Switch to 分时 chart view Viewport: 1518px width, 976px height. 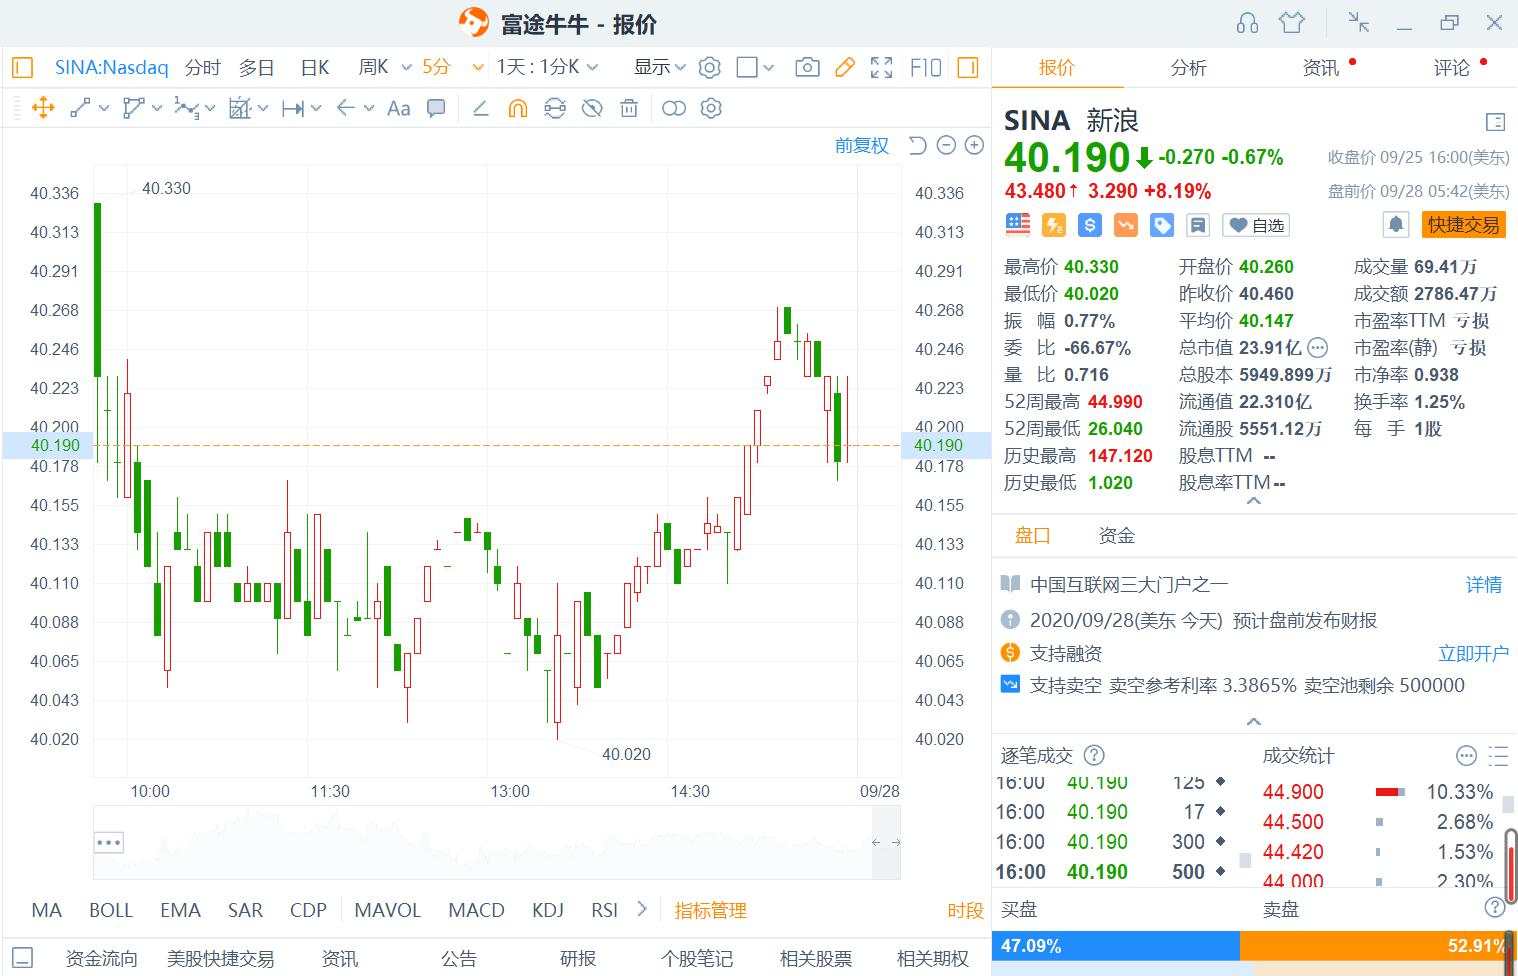(203, 67)
